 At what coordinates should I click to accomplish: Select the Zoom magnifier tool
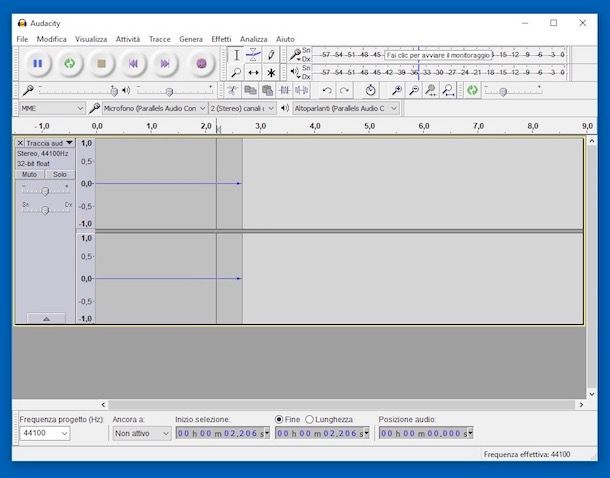pyautogui.click(x=236, y=72)
